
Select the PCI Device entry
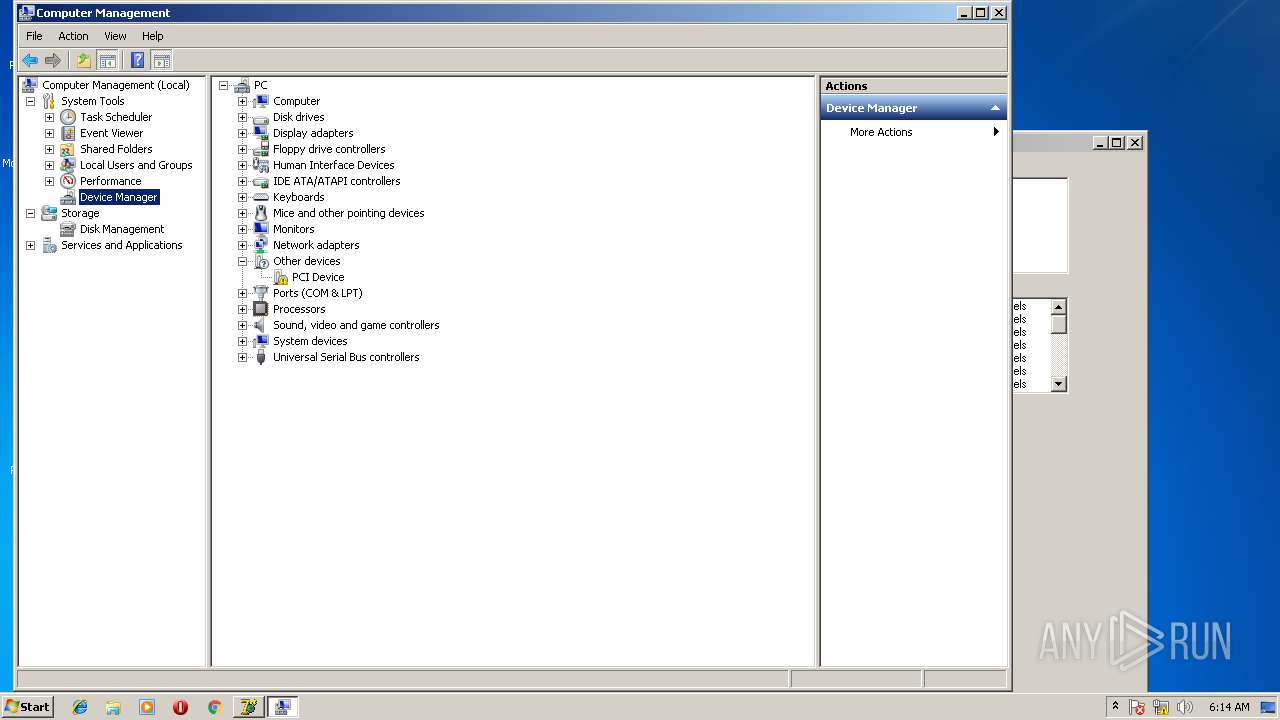pos(318,277)
